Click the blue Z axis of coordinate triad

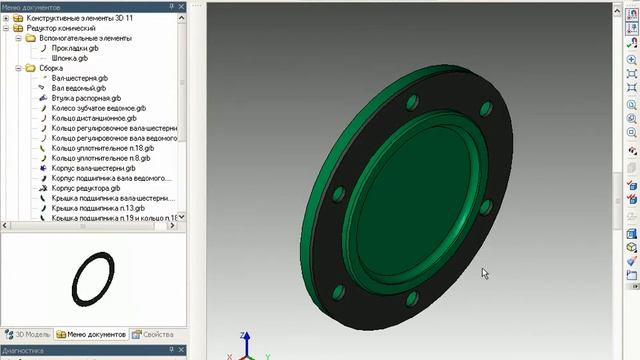[x=246, y=344]
